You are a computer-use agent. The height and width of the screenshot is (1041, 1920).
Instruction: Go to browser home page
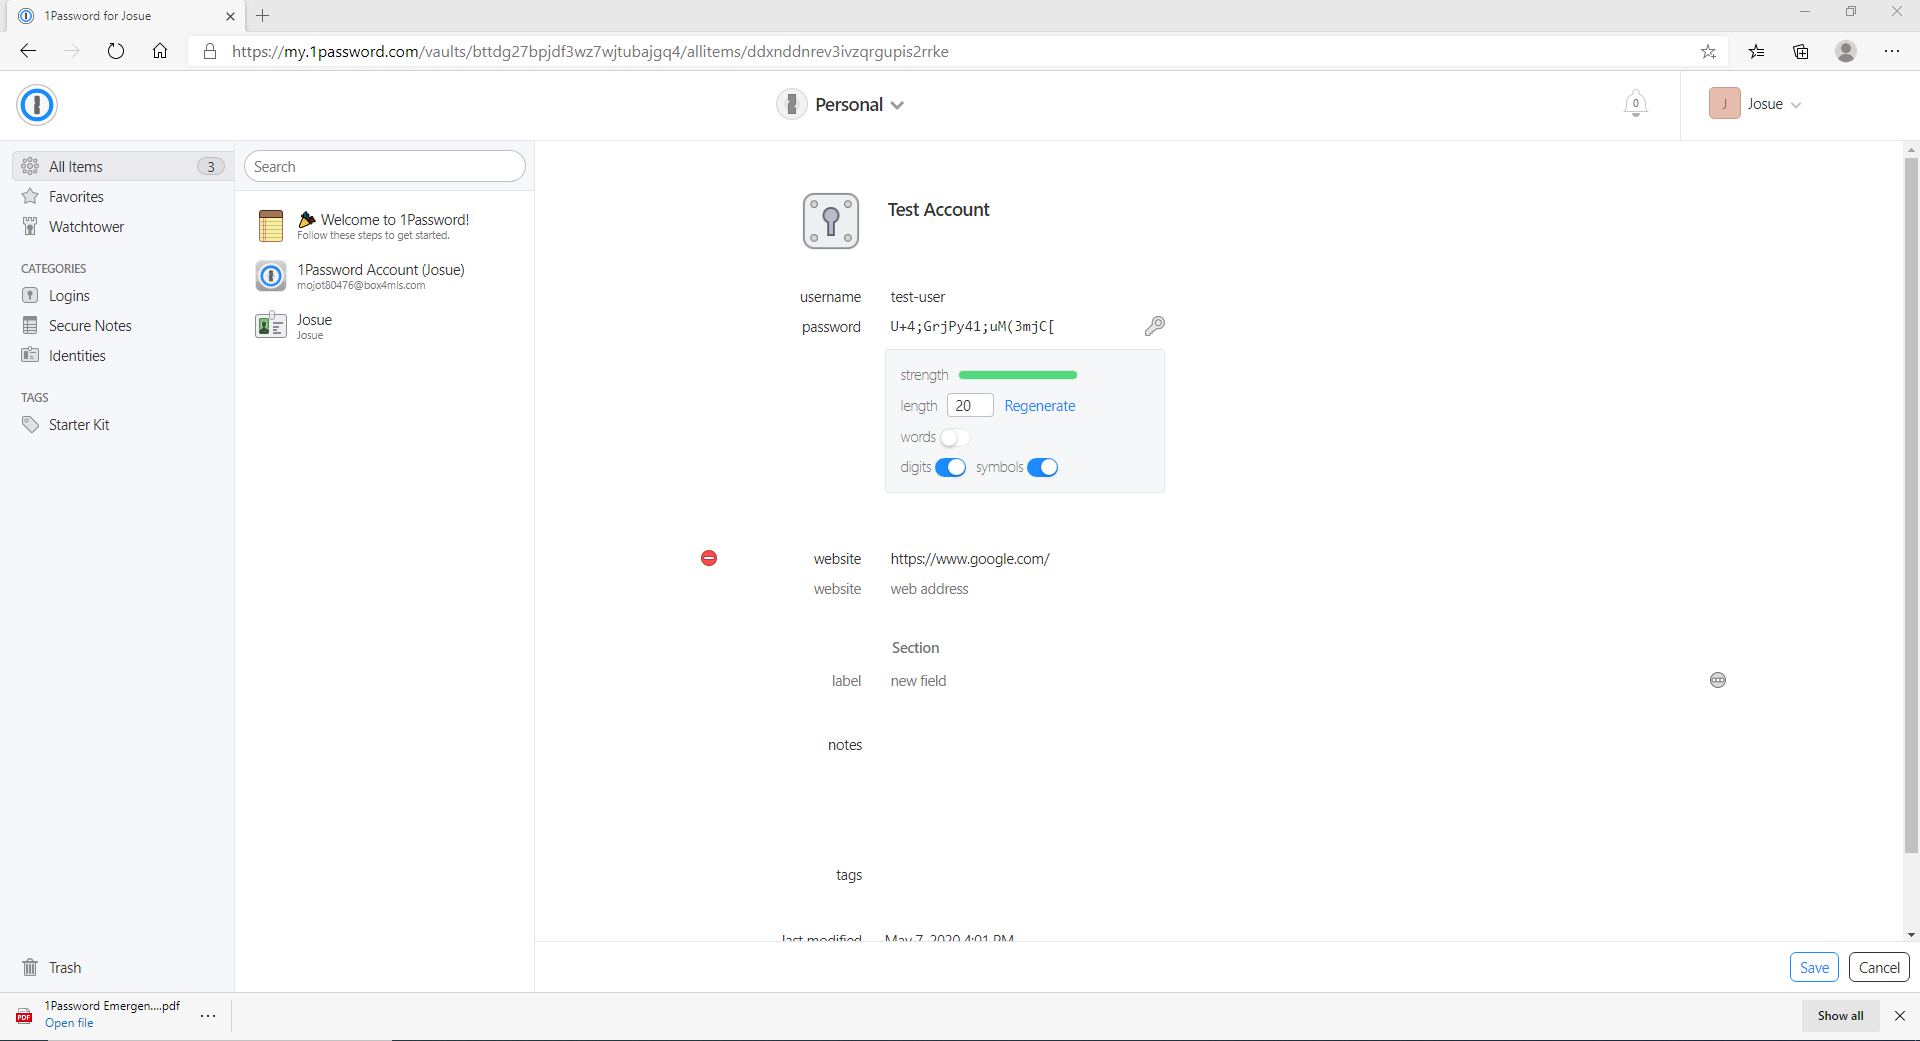click(x=160, y=51)
